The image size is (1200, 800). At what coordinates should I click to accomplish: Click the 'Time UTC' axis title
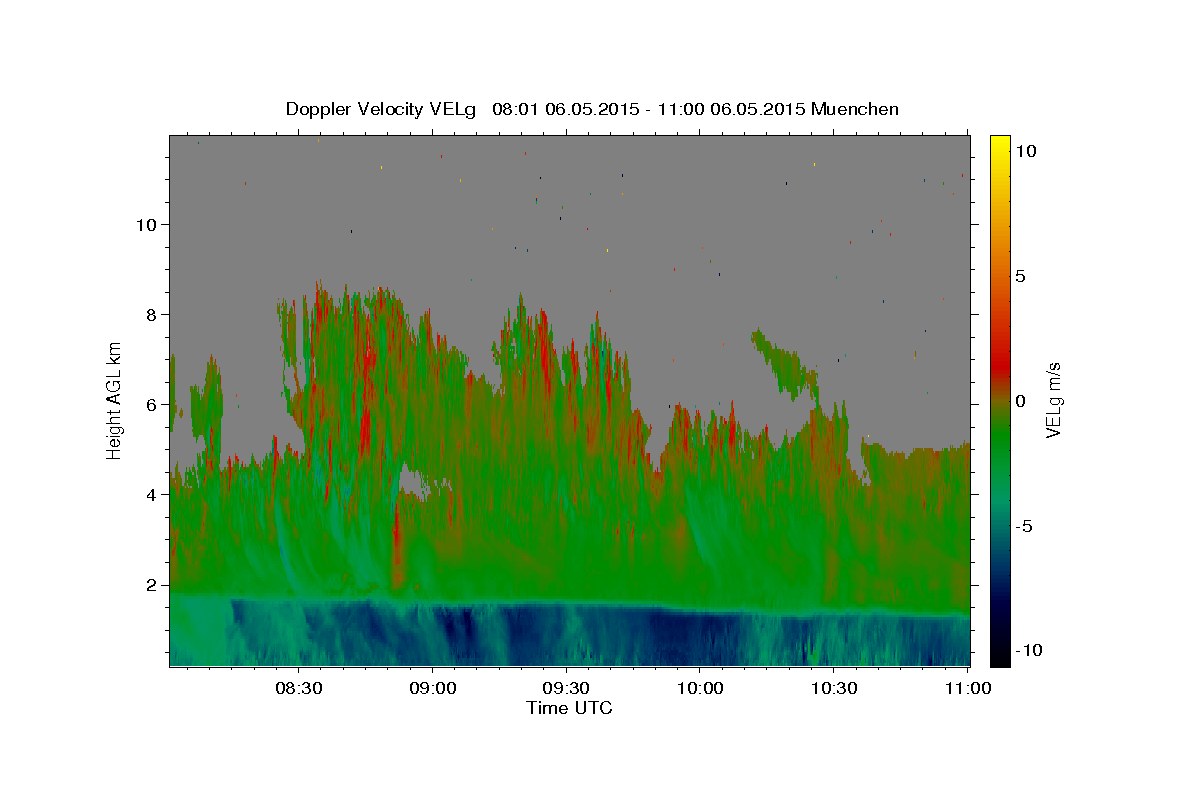pyautogui.click(x=570, y=708)
